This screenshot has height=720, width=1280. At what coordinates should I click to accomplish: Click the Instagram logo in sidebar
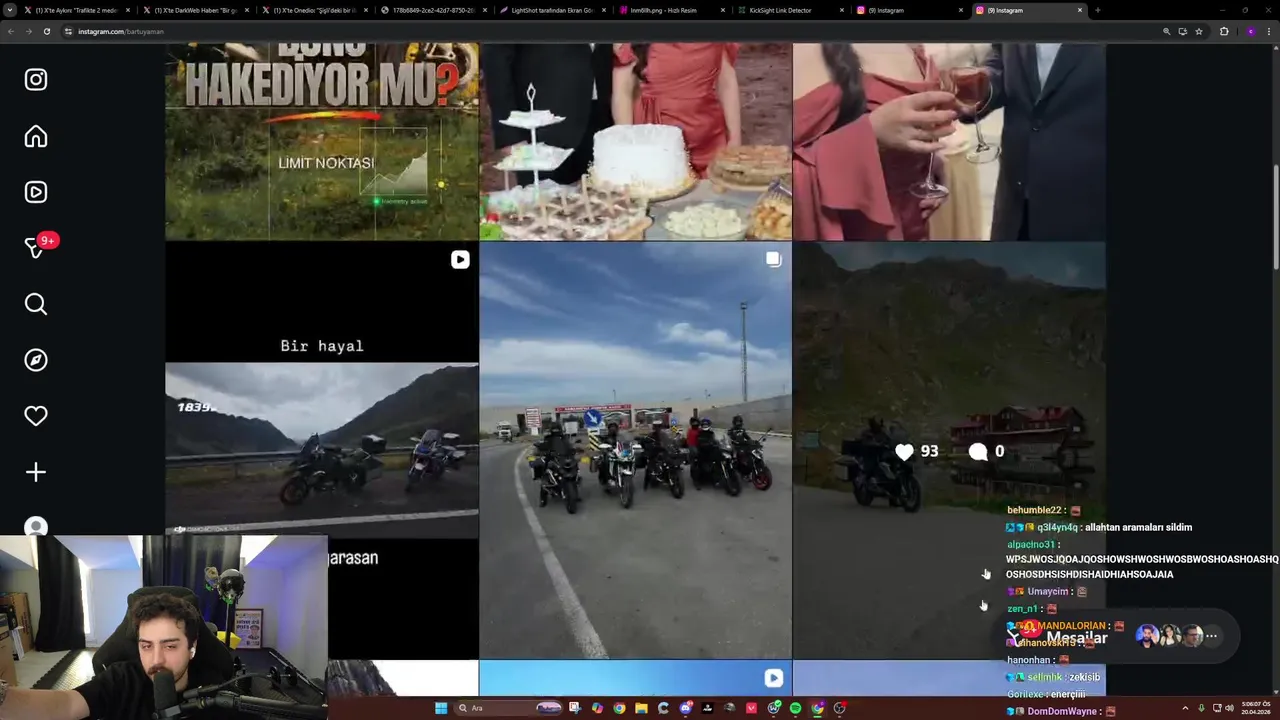point(36,79)
